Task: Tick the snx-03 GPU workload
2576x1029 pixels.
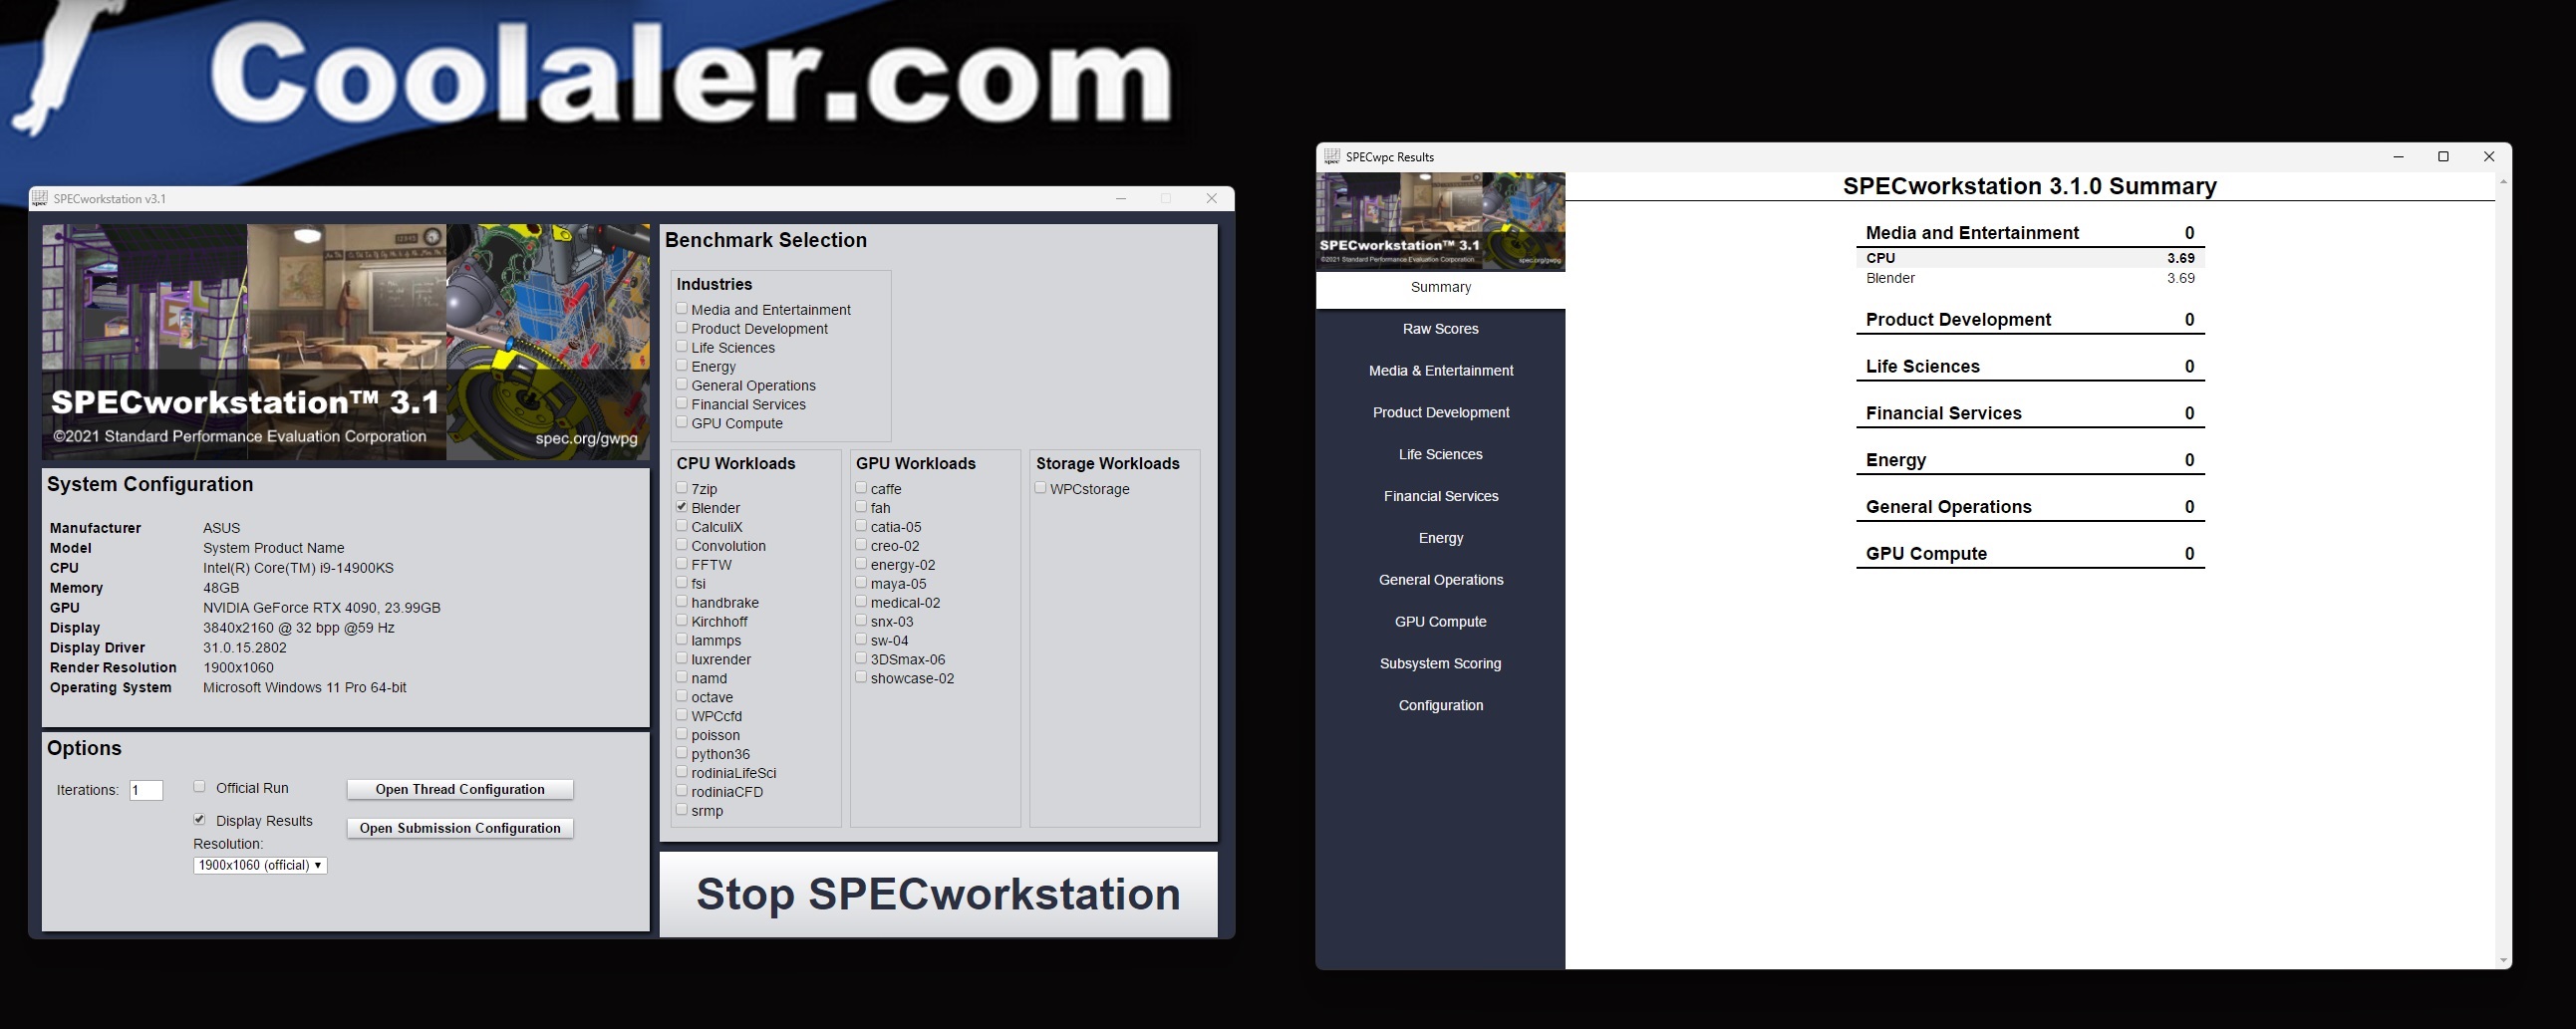Action: coord(861,621)
